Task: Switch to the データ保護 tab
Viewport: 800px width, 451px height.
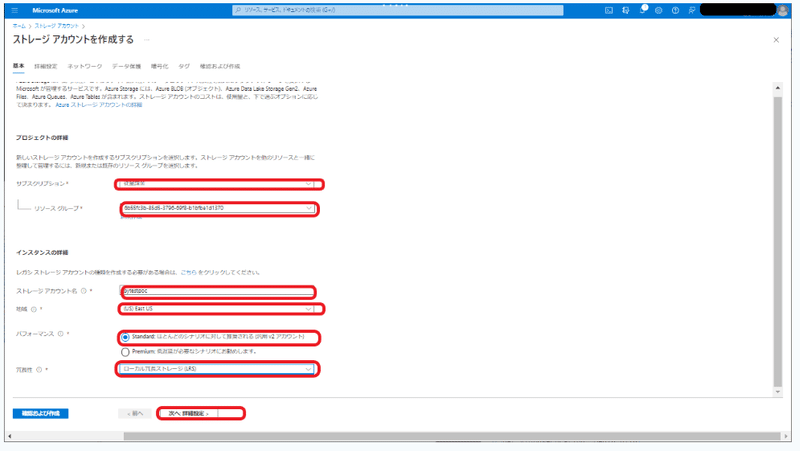Action: click(127, 66)
